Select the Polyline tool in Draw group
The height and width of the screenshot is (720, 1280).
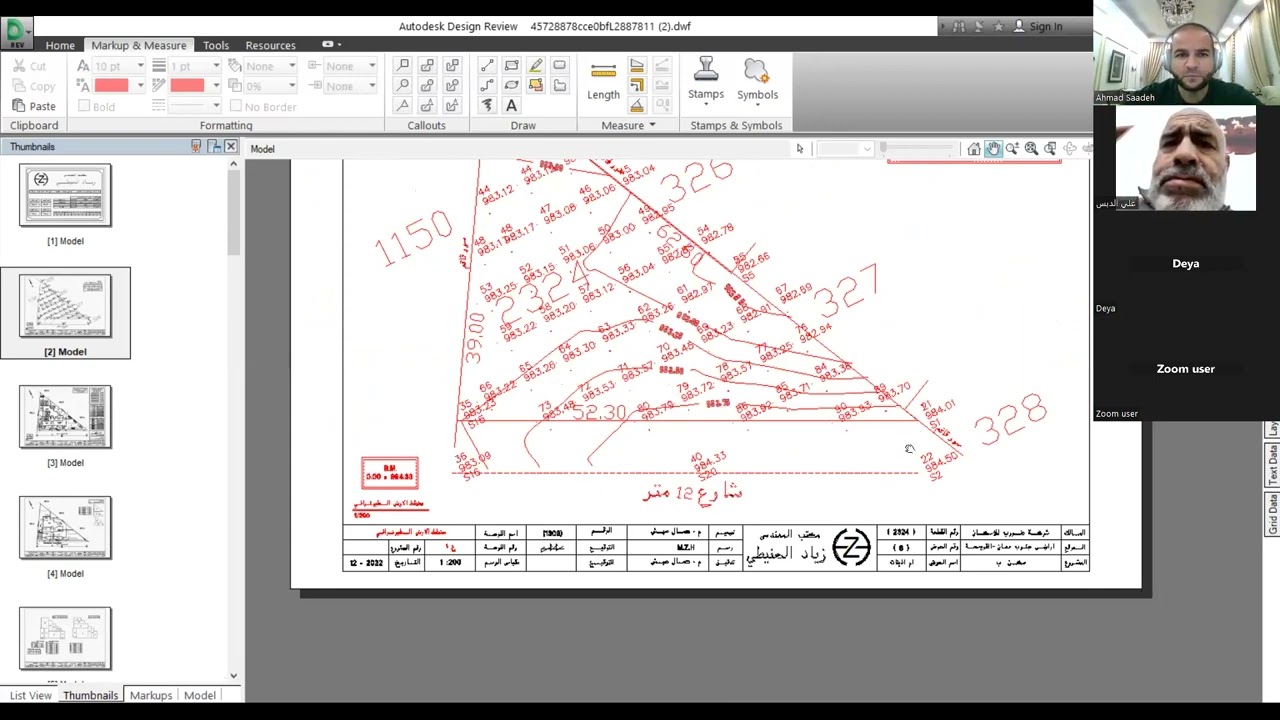tap(487, 86)
